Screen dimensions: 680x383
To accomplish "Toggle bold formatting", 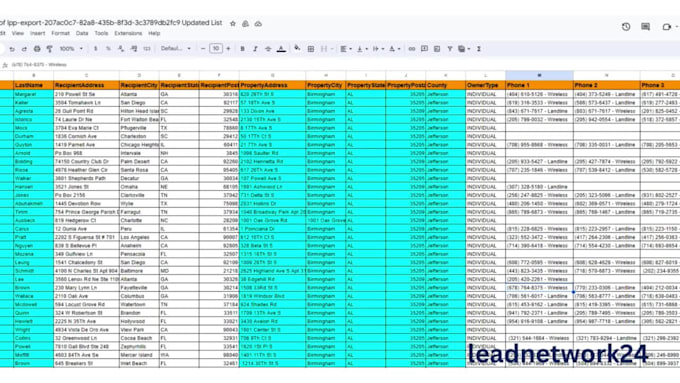I will coord(242,49).
